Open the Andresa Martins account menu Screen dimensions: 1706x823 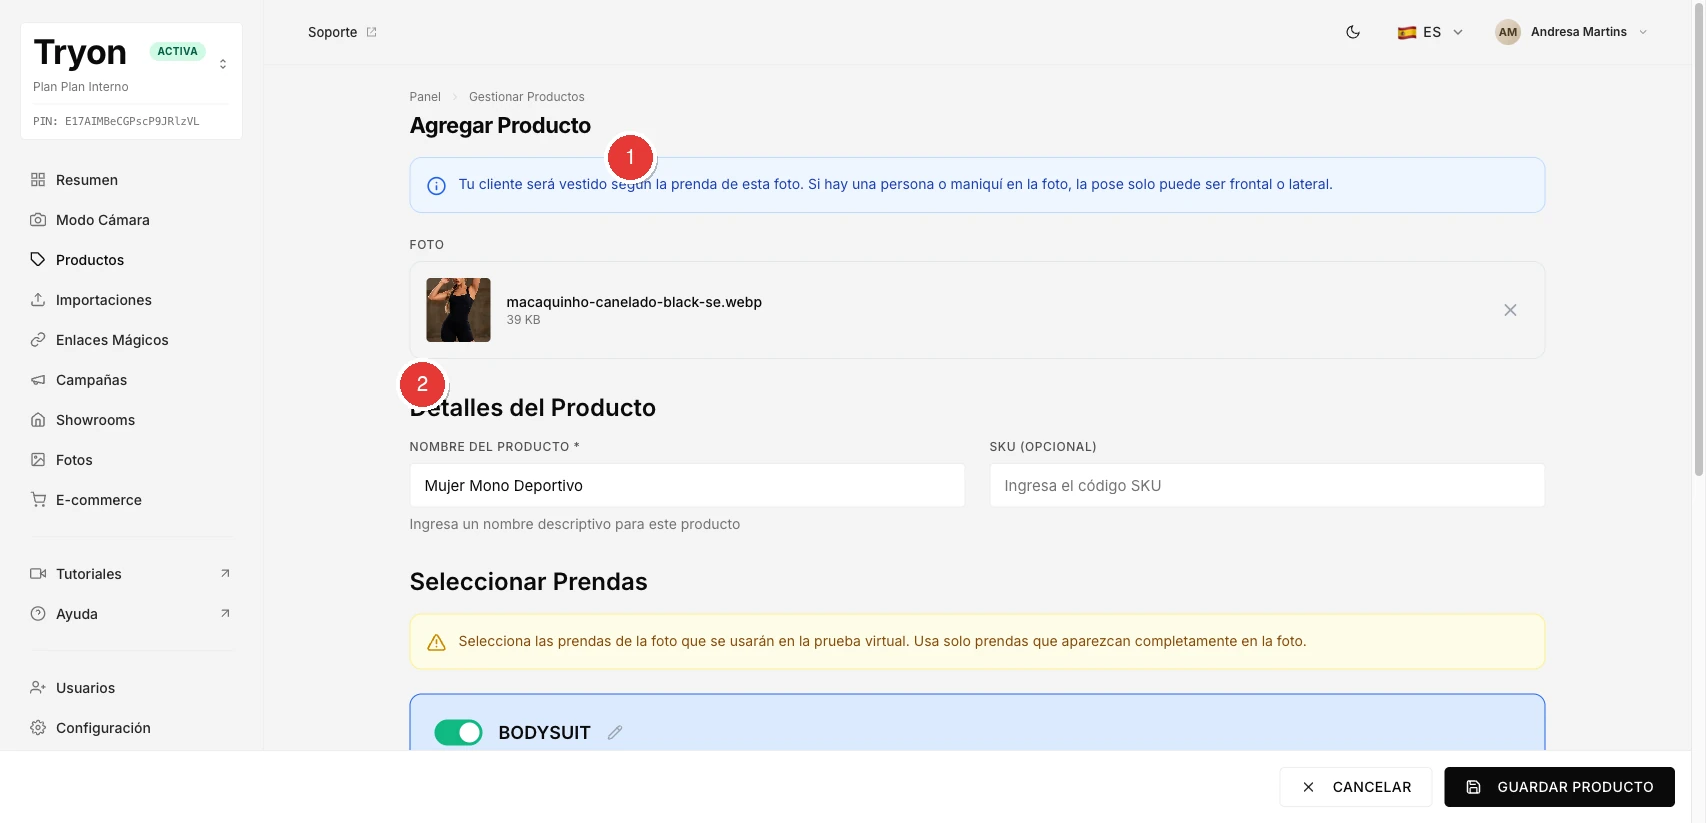1572,32
